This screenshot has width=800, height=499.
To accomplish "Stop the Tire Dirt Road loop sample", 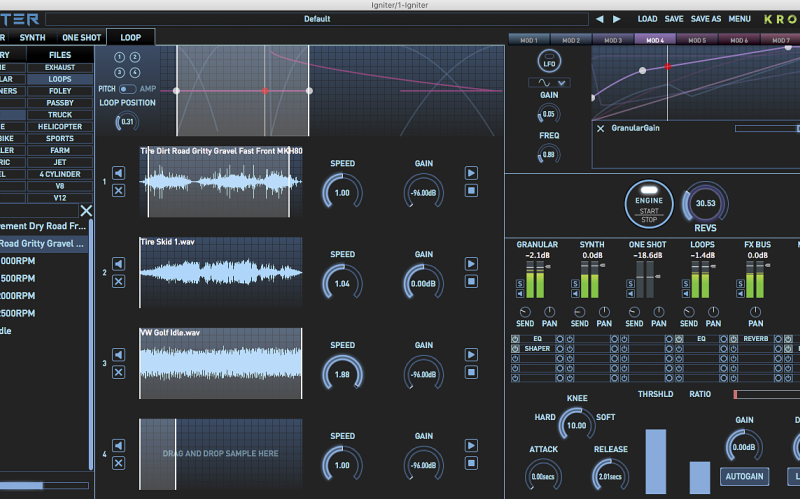I will [471, 191].
